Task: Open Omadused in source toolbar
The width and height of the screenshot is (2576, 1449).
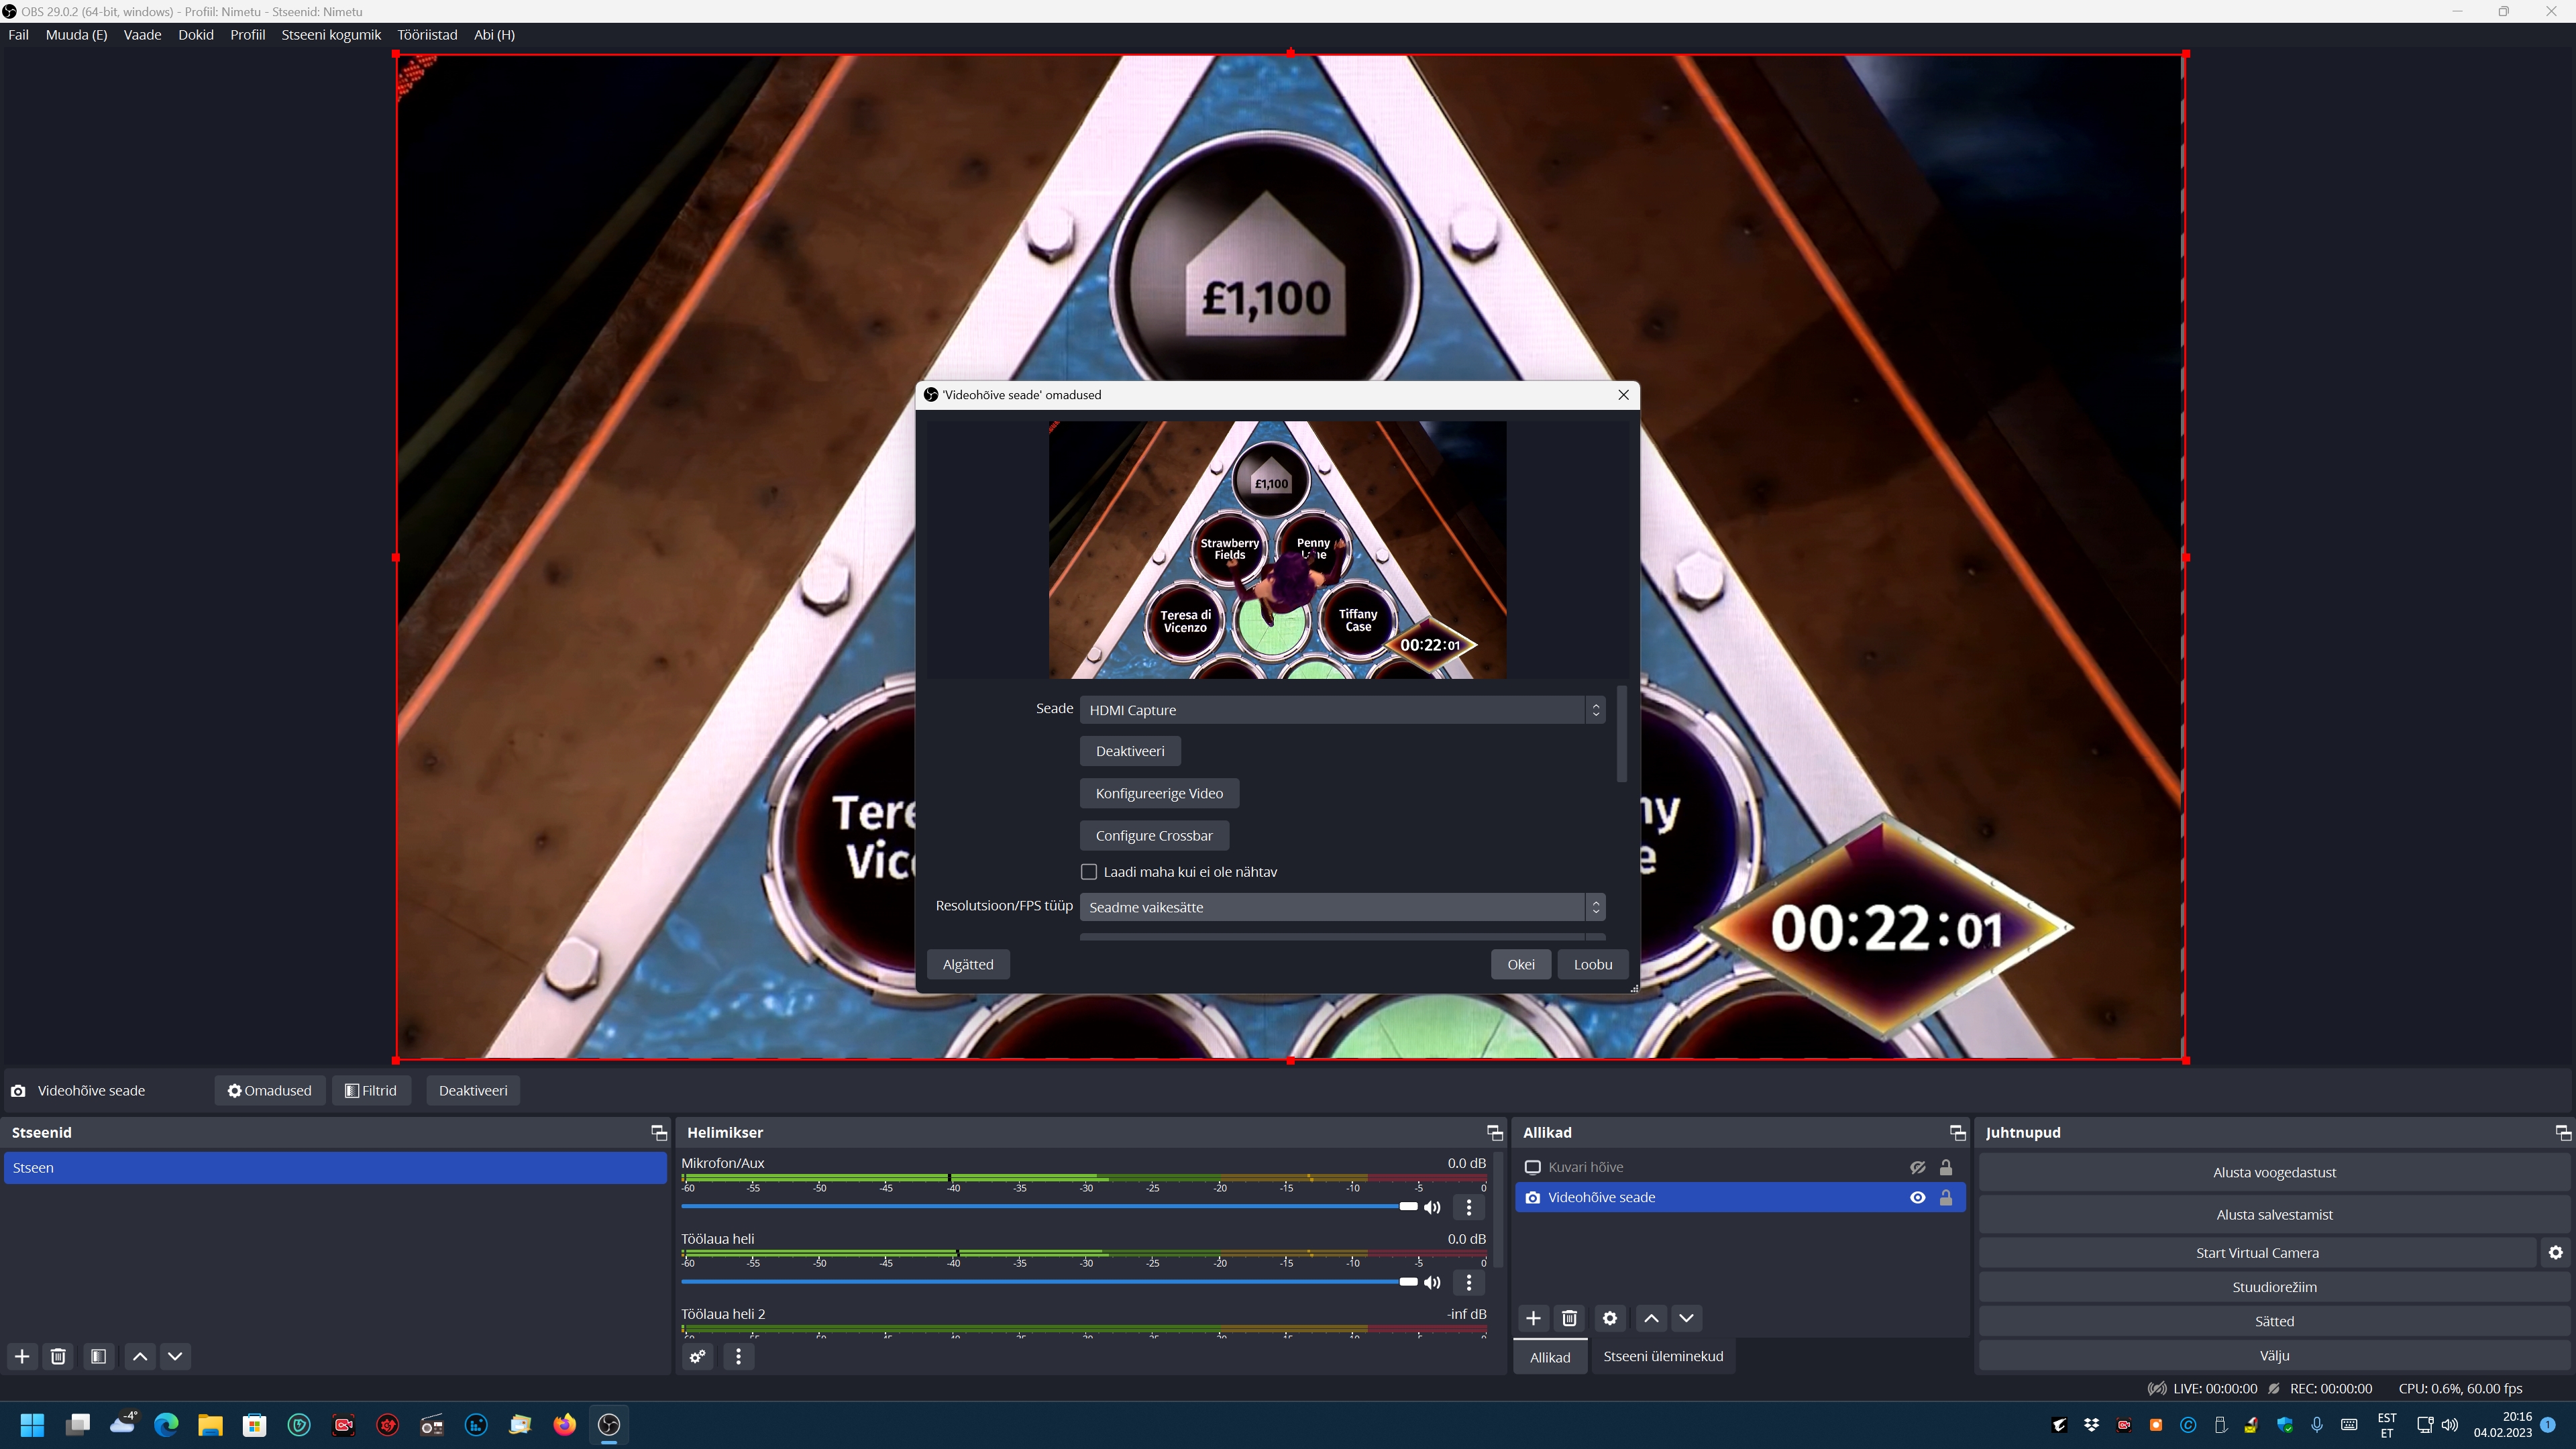Action: 270,1090
